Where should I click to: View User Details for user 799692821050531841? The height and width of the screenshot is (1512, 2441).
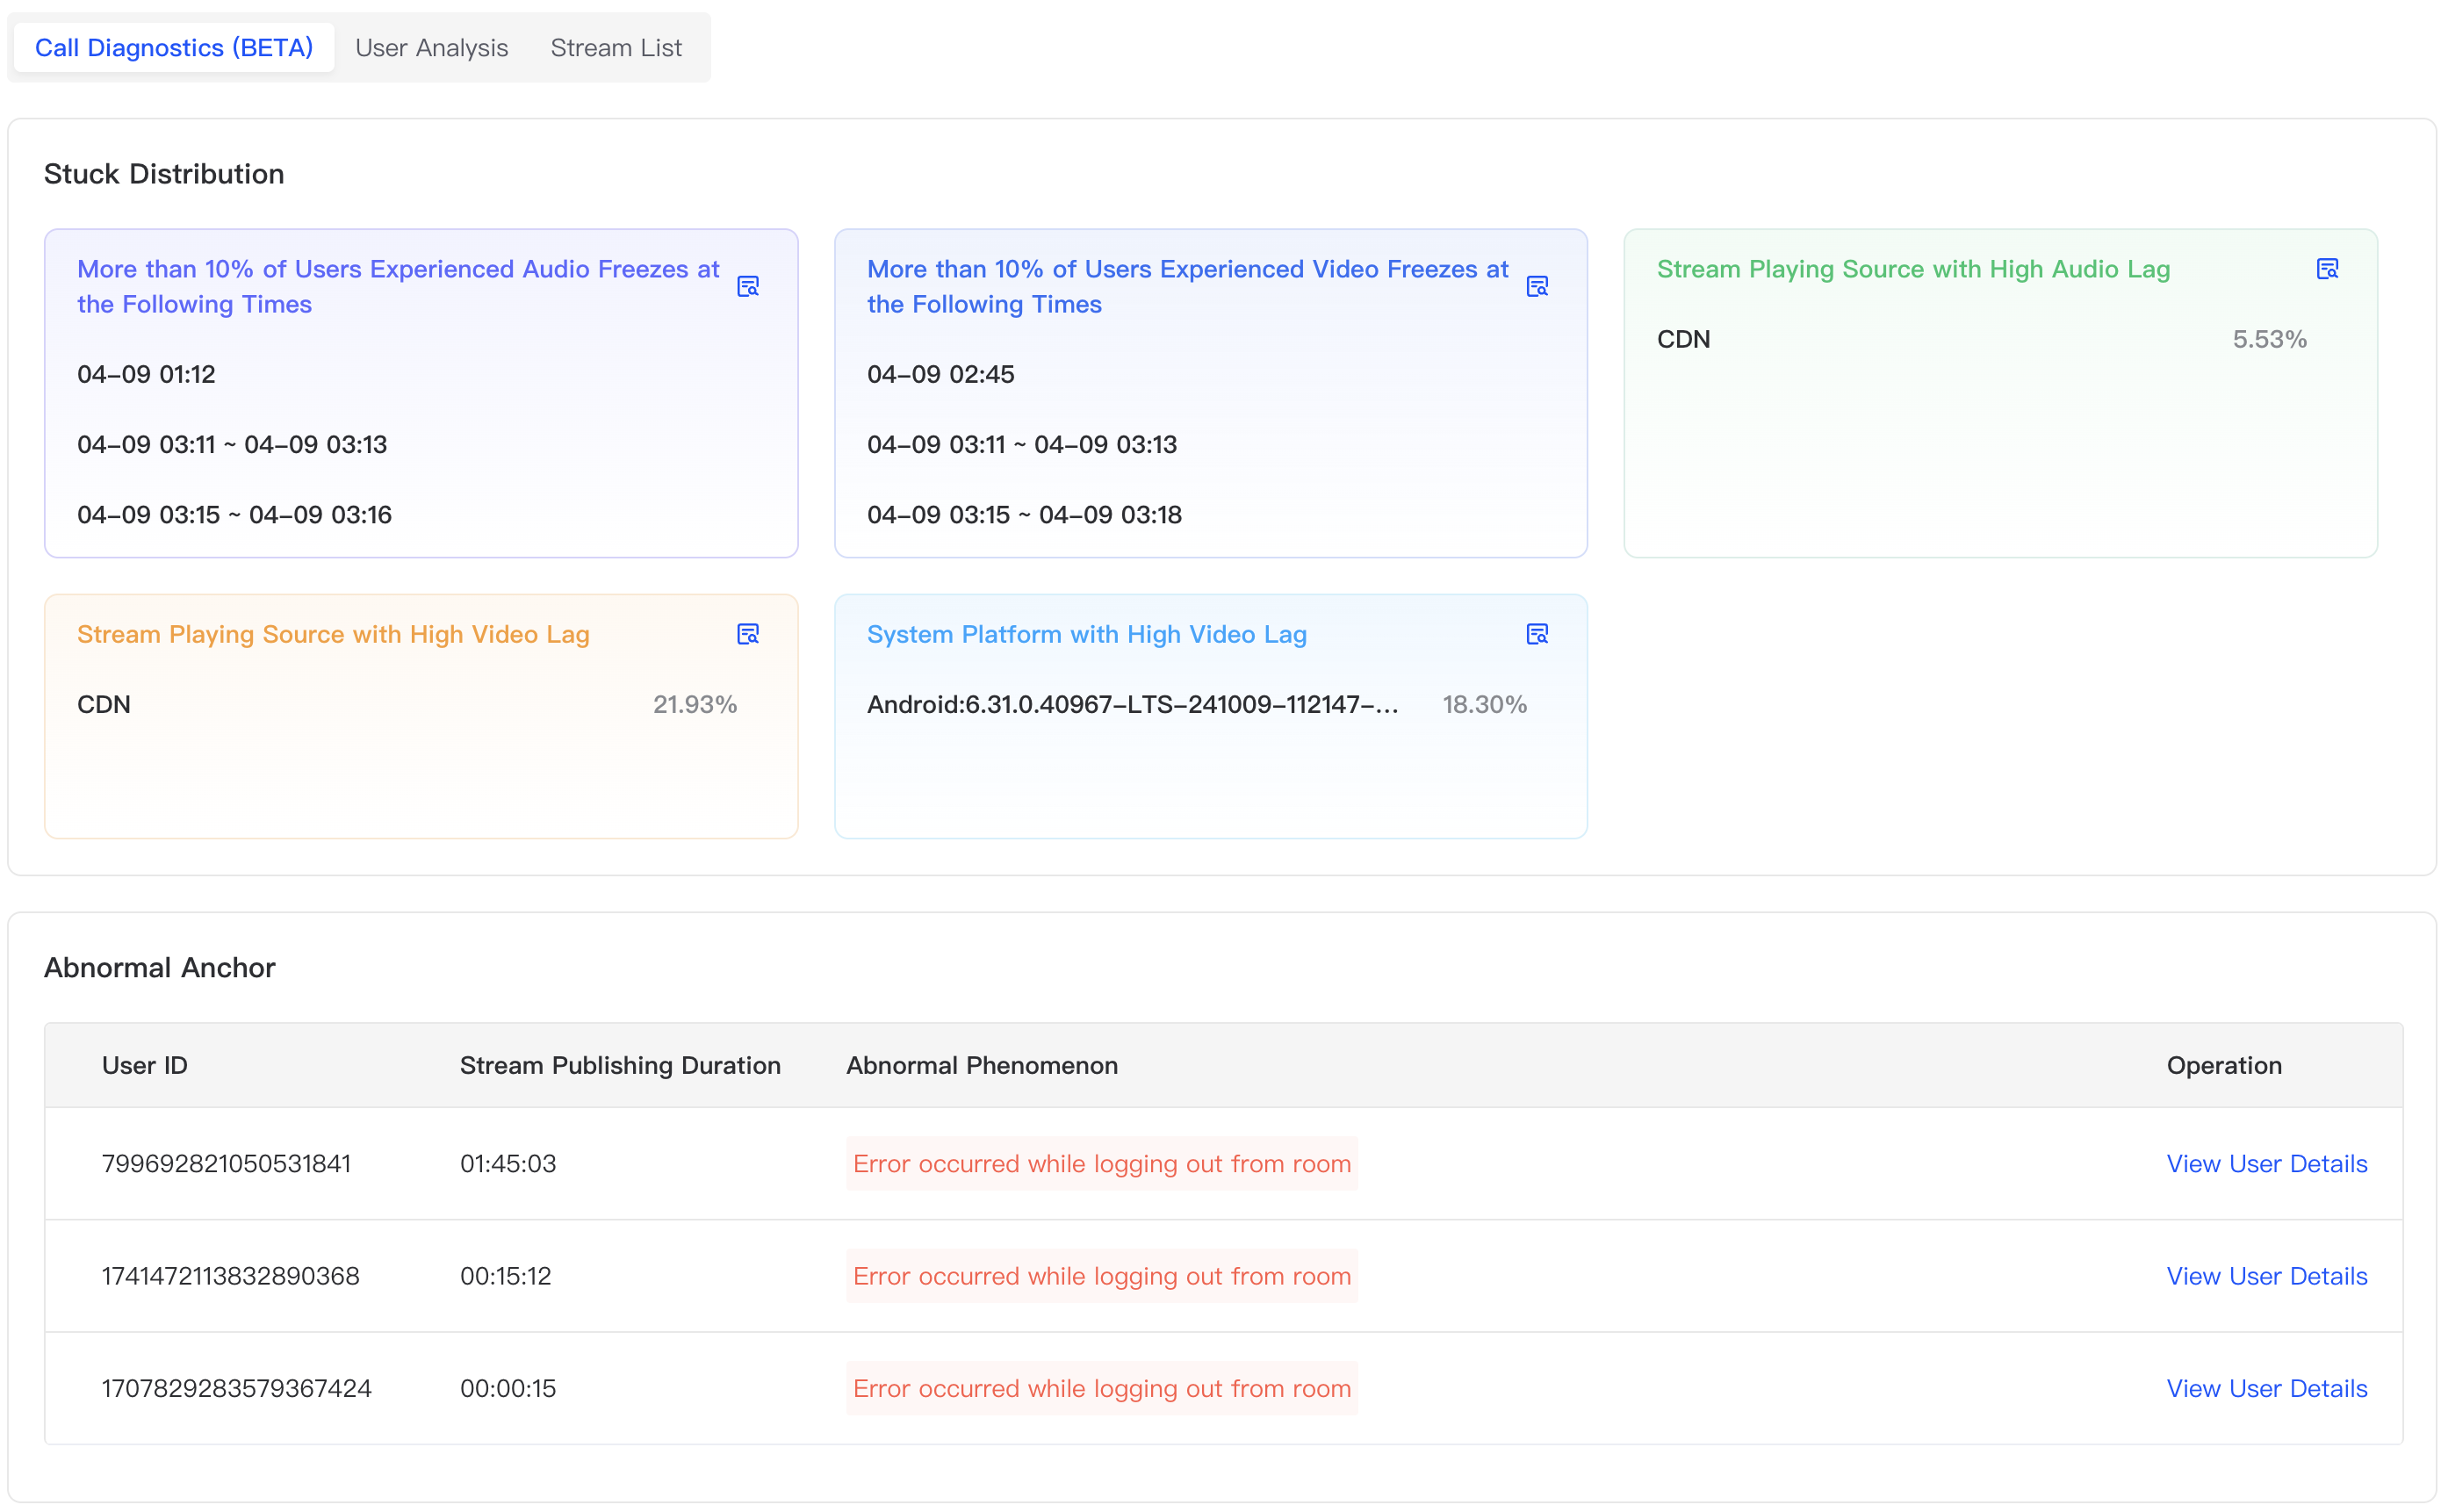[2265, 1163]
